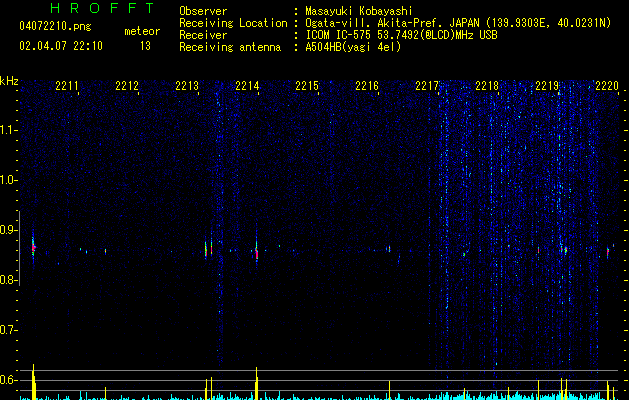This screenshot has height=400, width=629.
Task: Select the location text Ogata-vill. Akita-Pref. JAPAN
Action: point(390,23)
